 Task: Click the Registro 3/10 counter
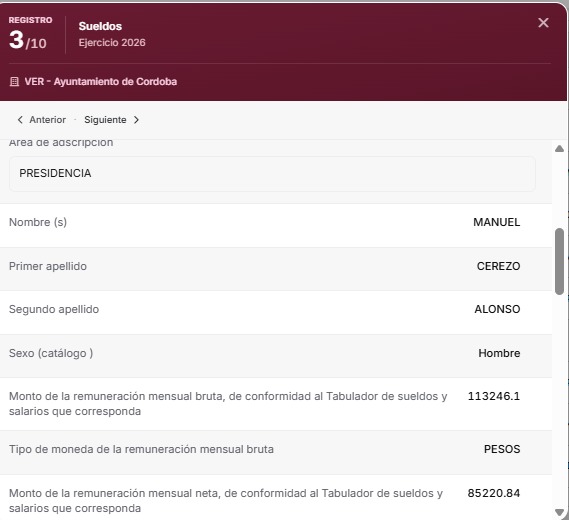click(x=30, y=33)
